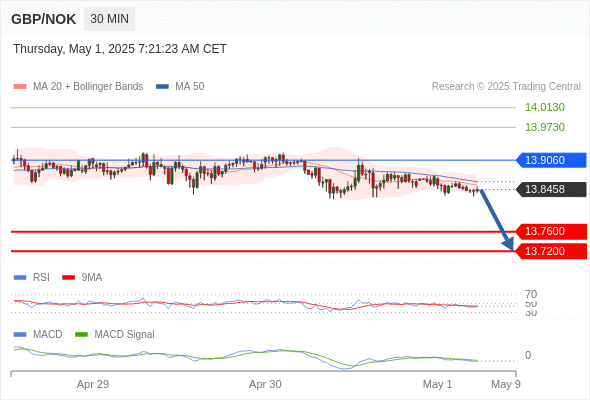Click the 13.9730 resistance level label

[545, 127]
